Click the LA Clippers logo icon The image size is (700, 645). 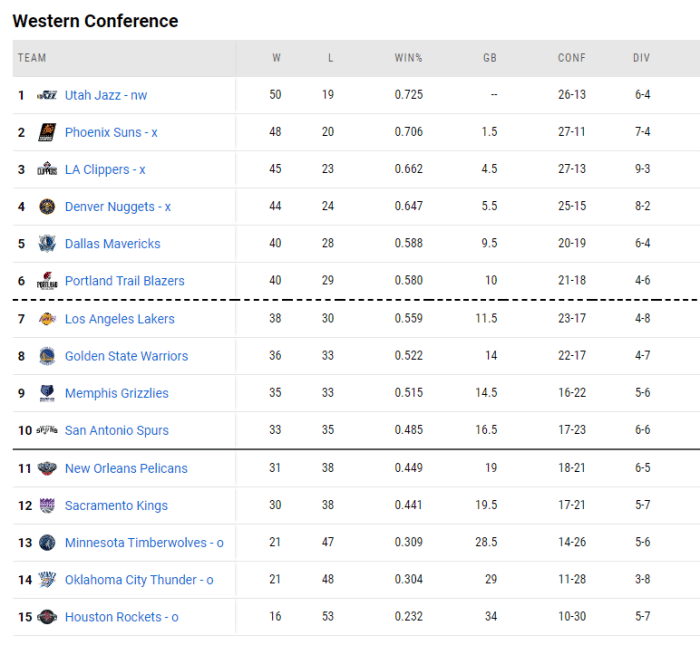47,169
